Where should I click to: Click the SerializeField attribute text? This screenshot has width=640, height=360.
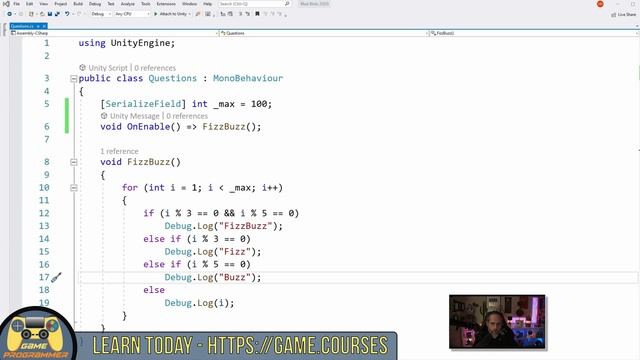click(143, 104)
